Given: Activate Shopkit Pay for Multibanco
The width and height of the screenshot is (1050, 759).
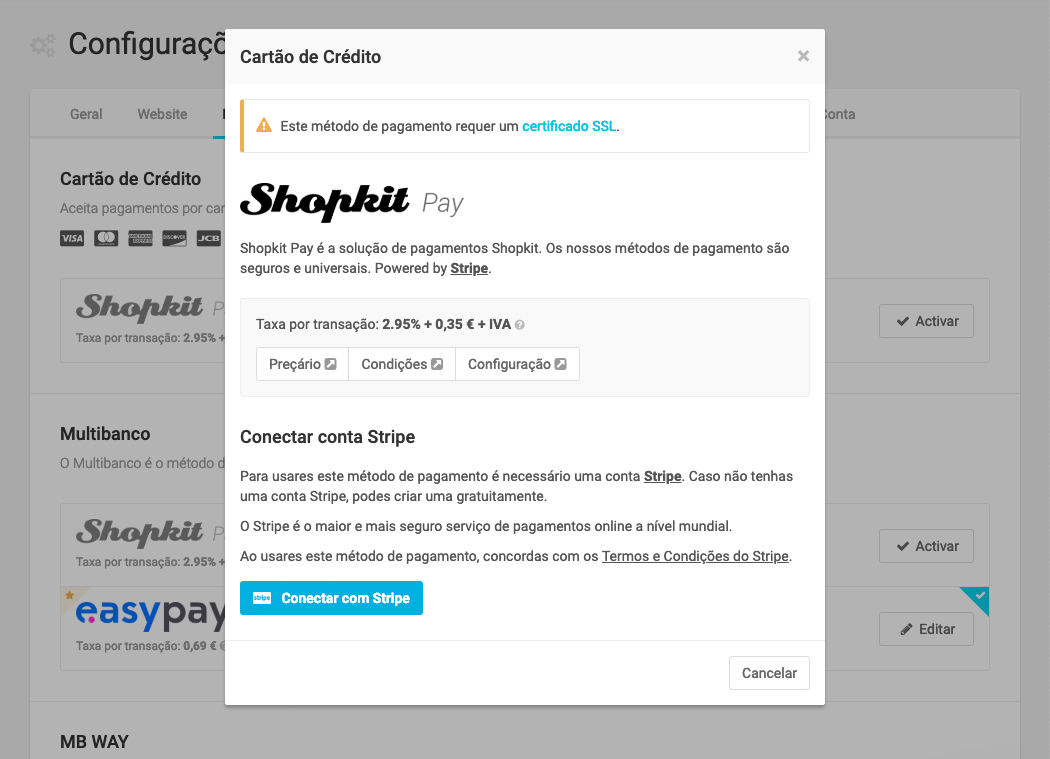Looking at the screenshot, I should coord(926,546).
